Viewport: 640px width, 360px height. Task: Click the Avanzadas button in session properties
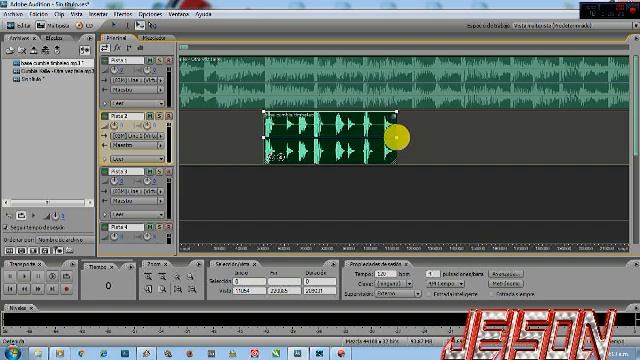coord(505,274)
